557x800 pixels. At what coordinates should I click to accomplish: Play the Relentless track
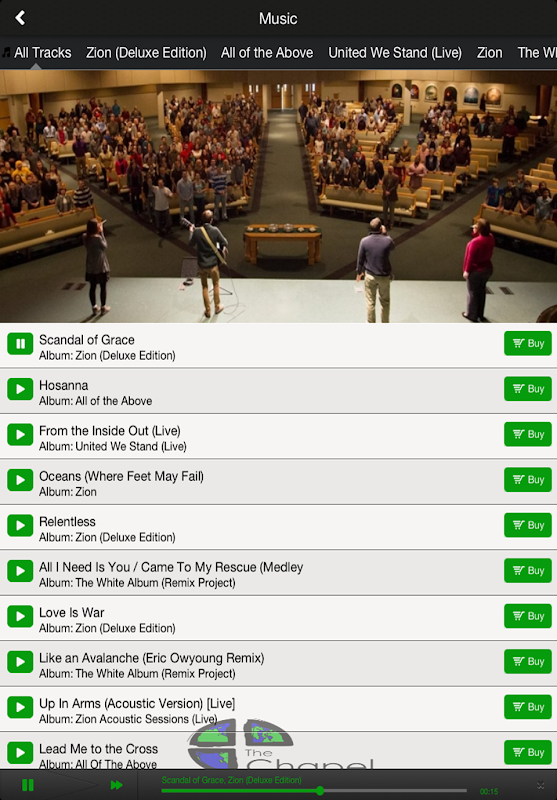point(20,526)
